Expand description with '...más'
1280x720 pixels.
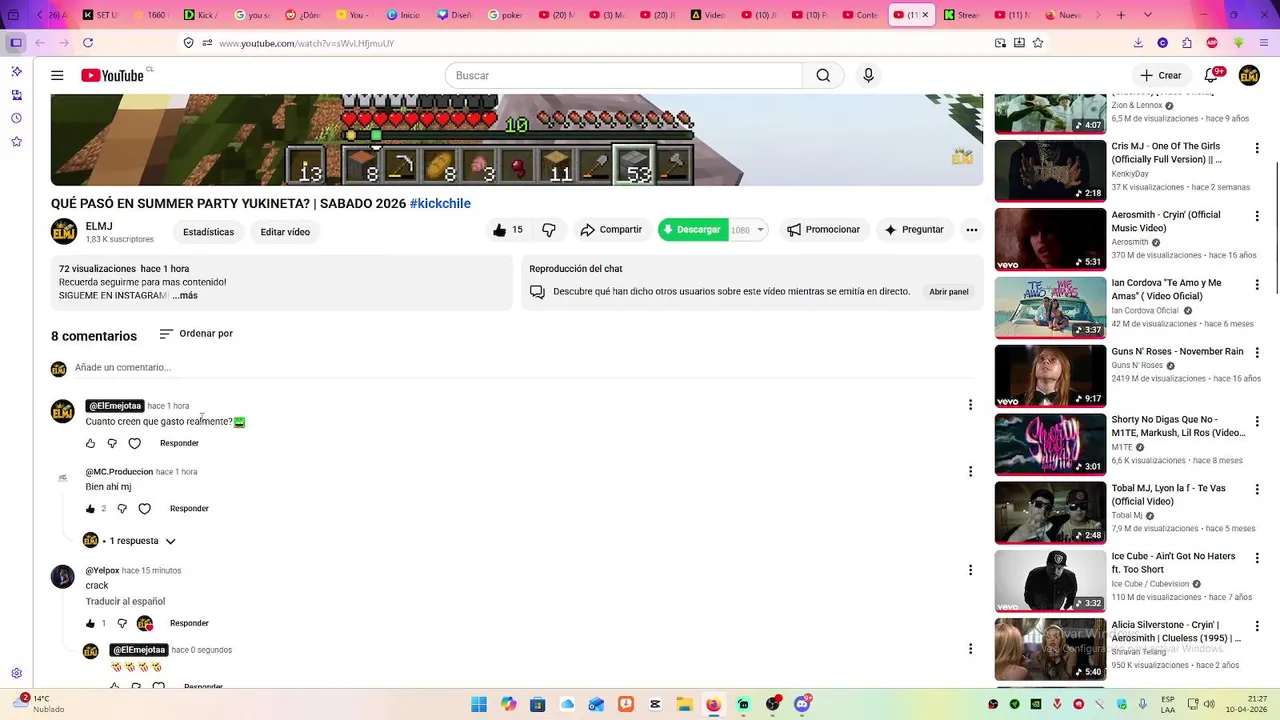coord(185,296)
